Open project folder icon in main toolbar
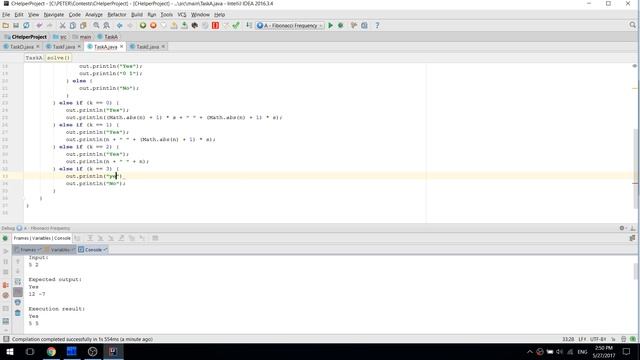The image size is (640, 360). click(x=6, y=25)
